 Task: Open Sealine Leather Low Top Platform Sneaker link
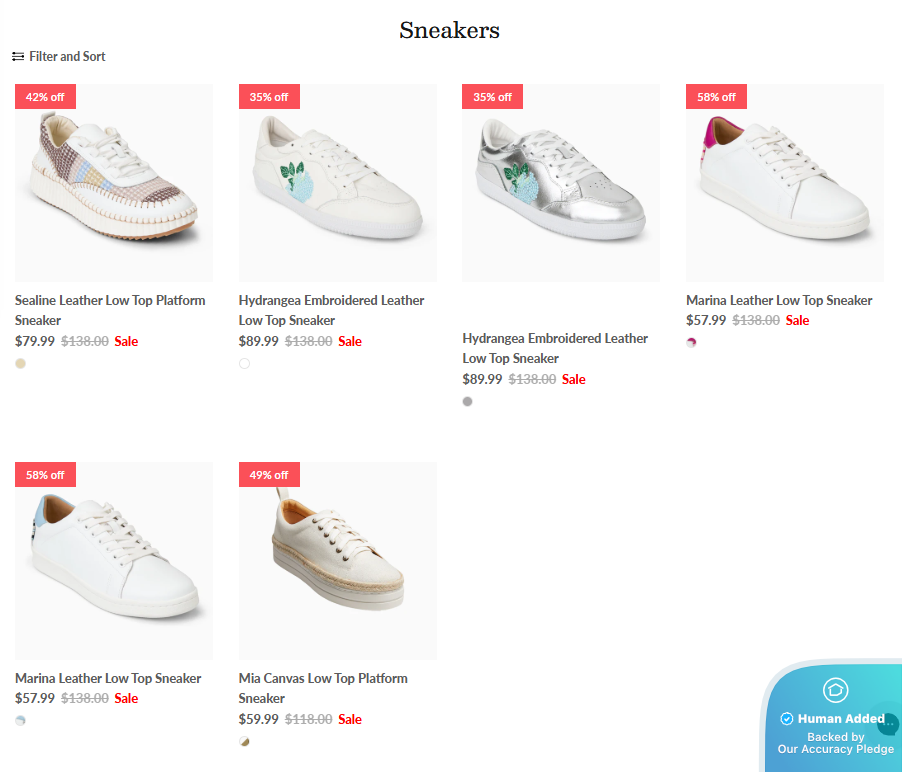coord(110,310)
